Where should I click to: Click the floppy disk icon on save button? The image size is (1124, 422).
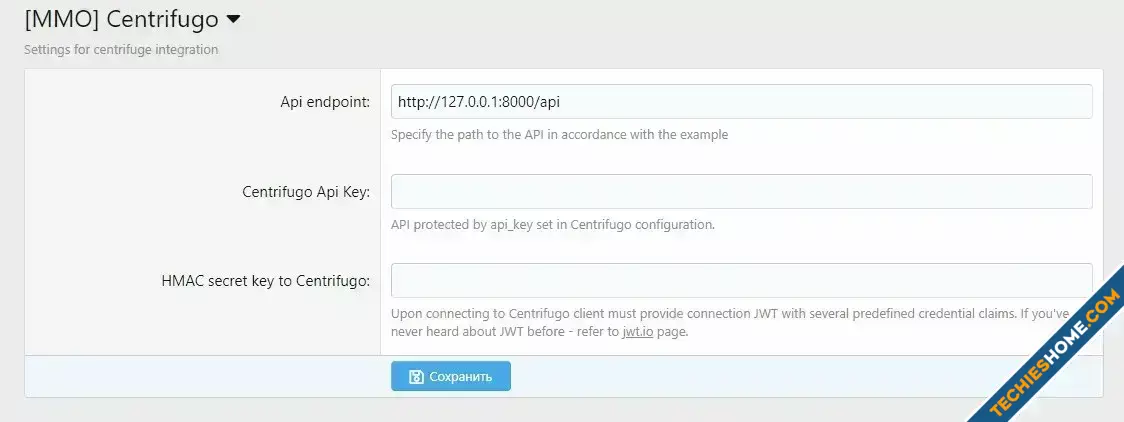point(416,377)
